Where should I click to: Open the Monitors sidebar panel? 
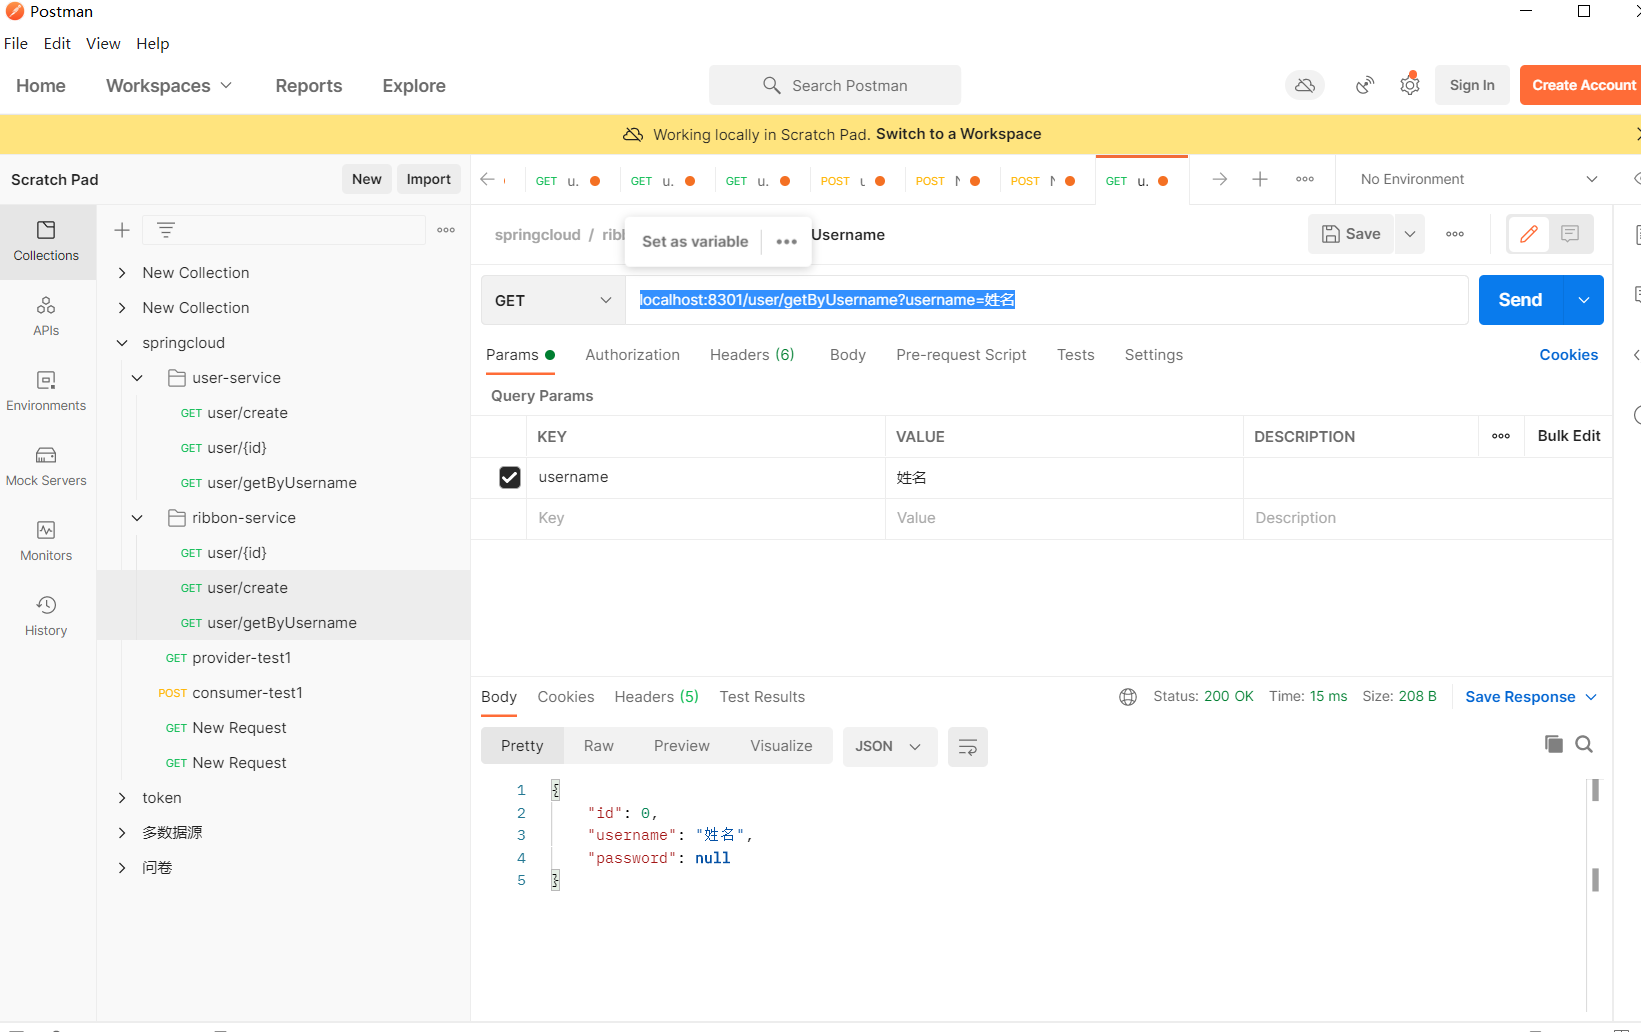46,542
